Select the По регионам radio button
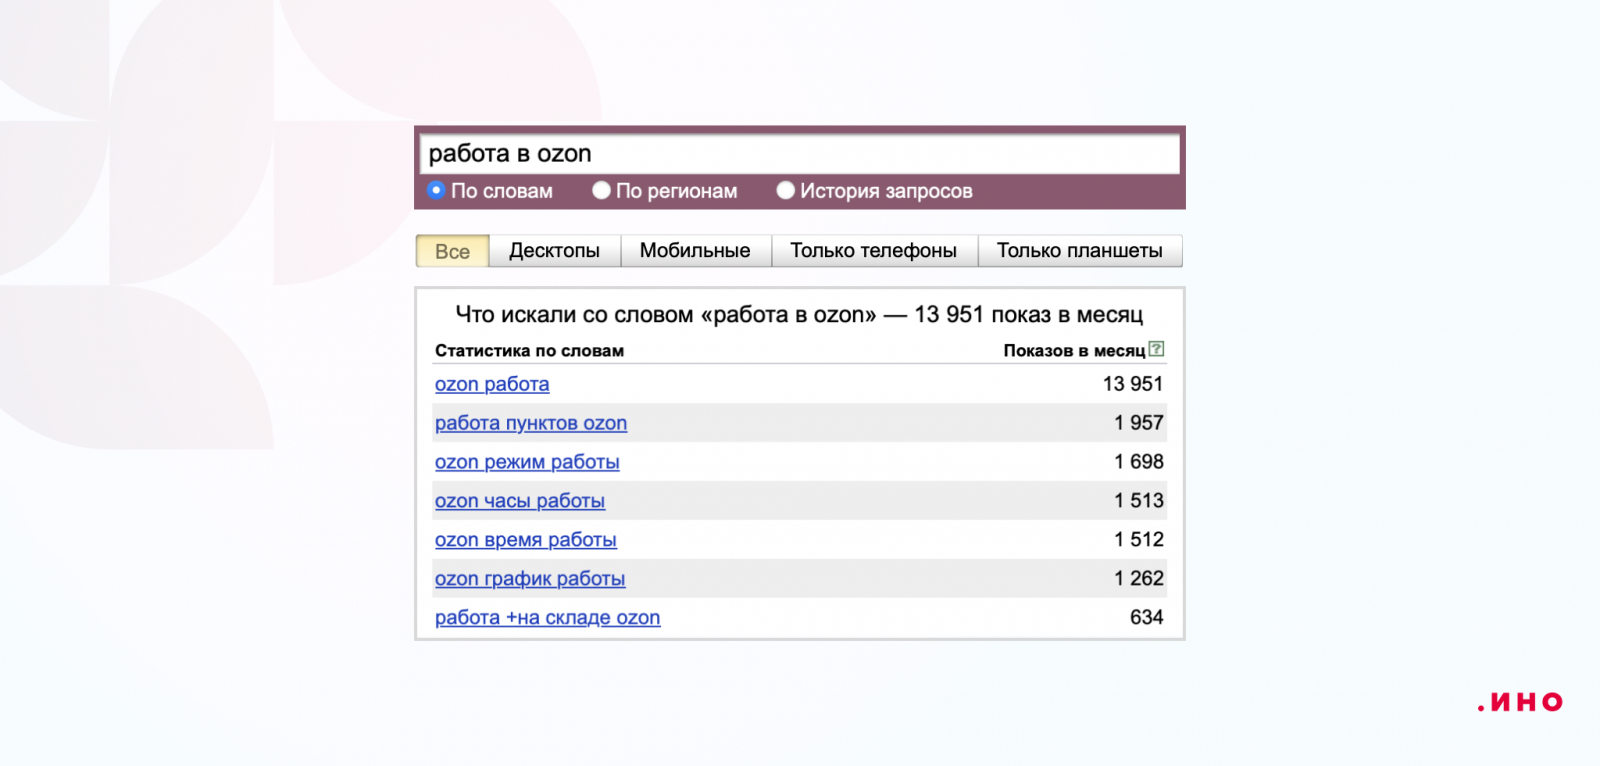Viewport: 1600px width, 766px height. tap(601, 190)
